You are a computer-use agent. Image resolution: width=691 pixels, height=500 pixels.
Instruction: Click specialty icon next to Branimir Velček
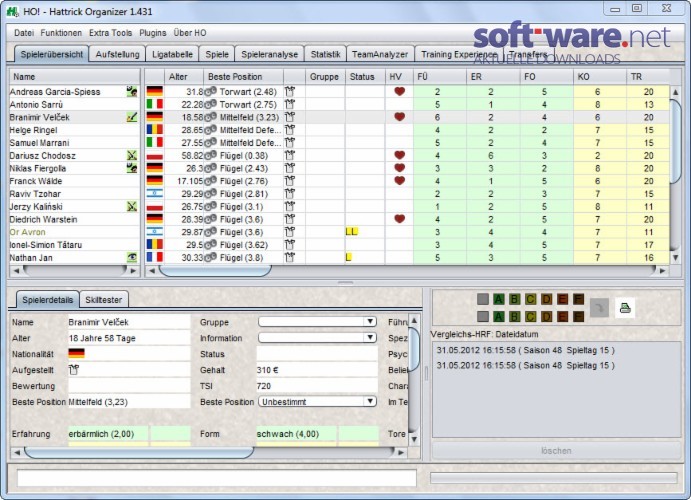pyautogui.click(x=131, y=117)
